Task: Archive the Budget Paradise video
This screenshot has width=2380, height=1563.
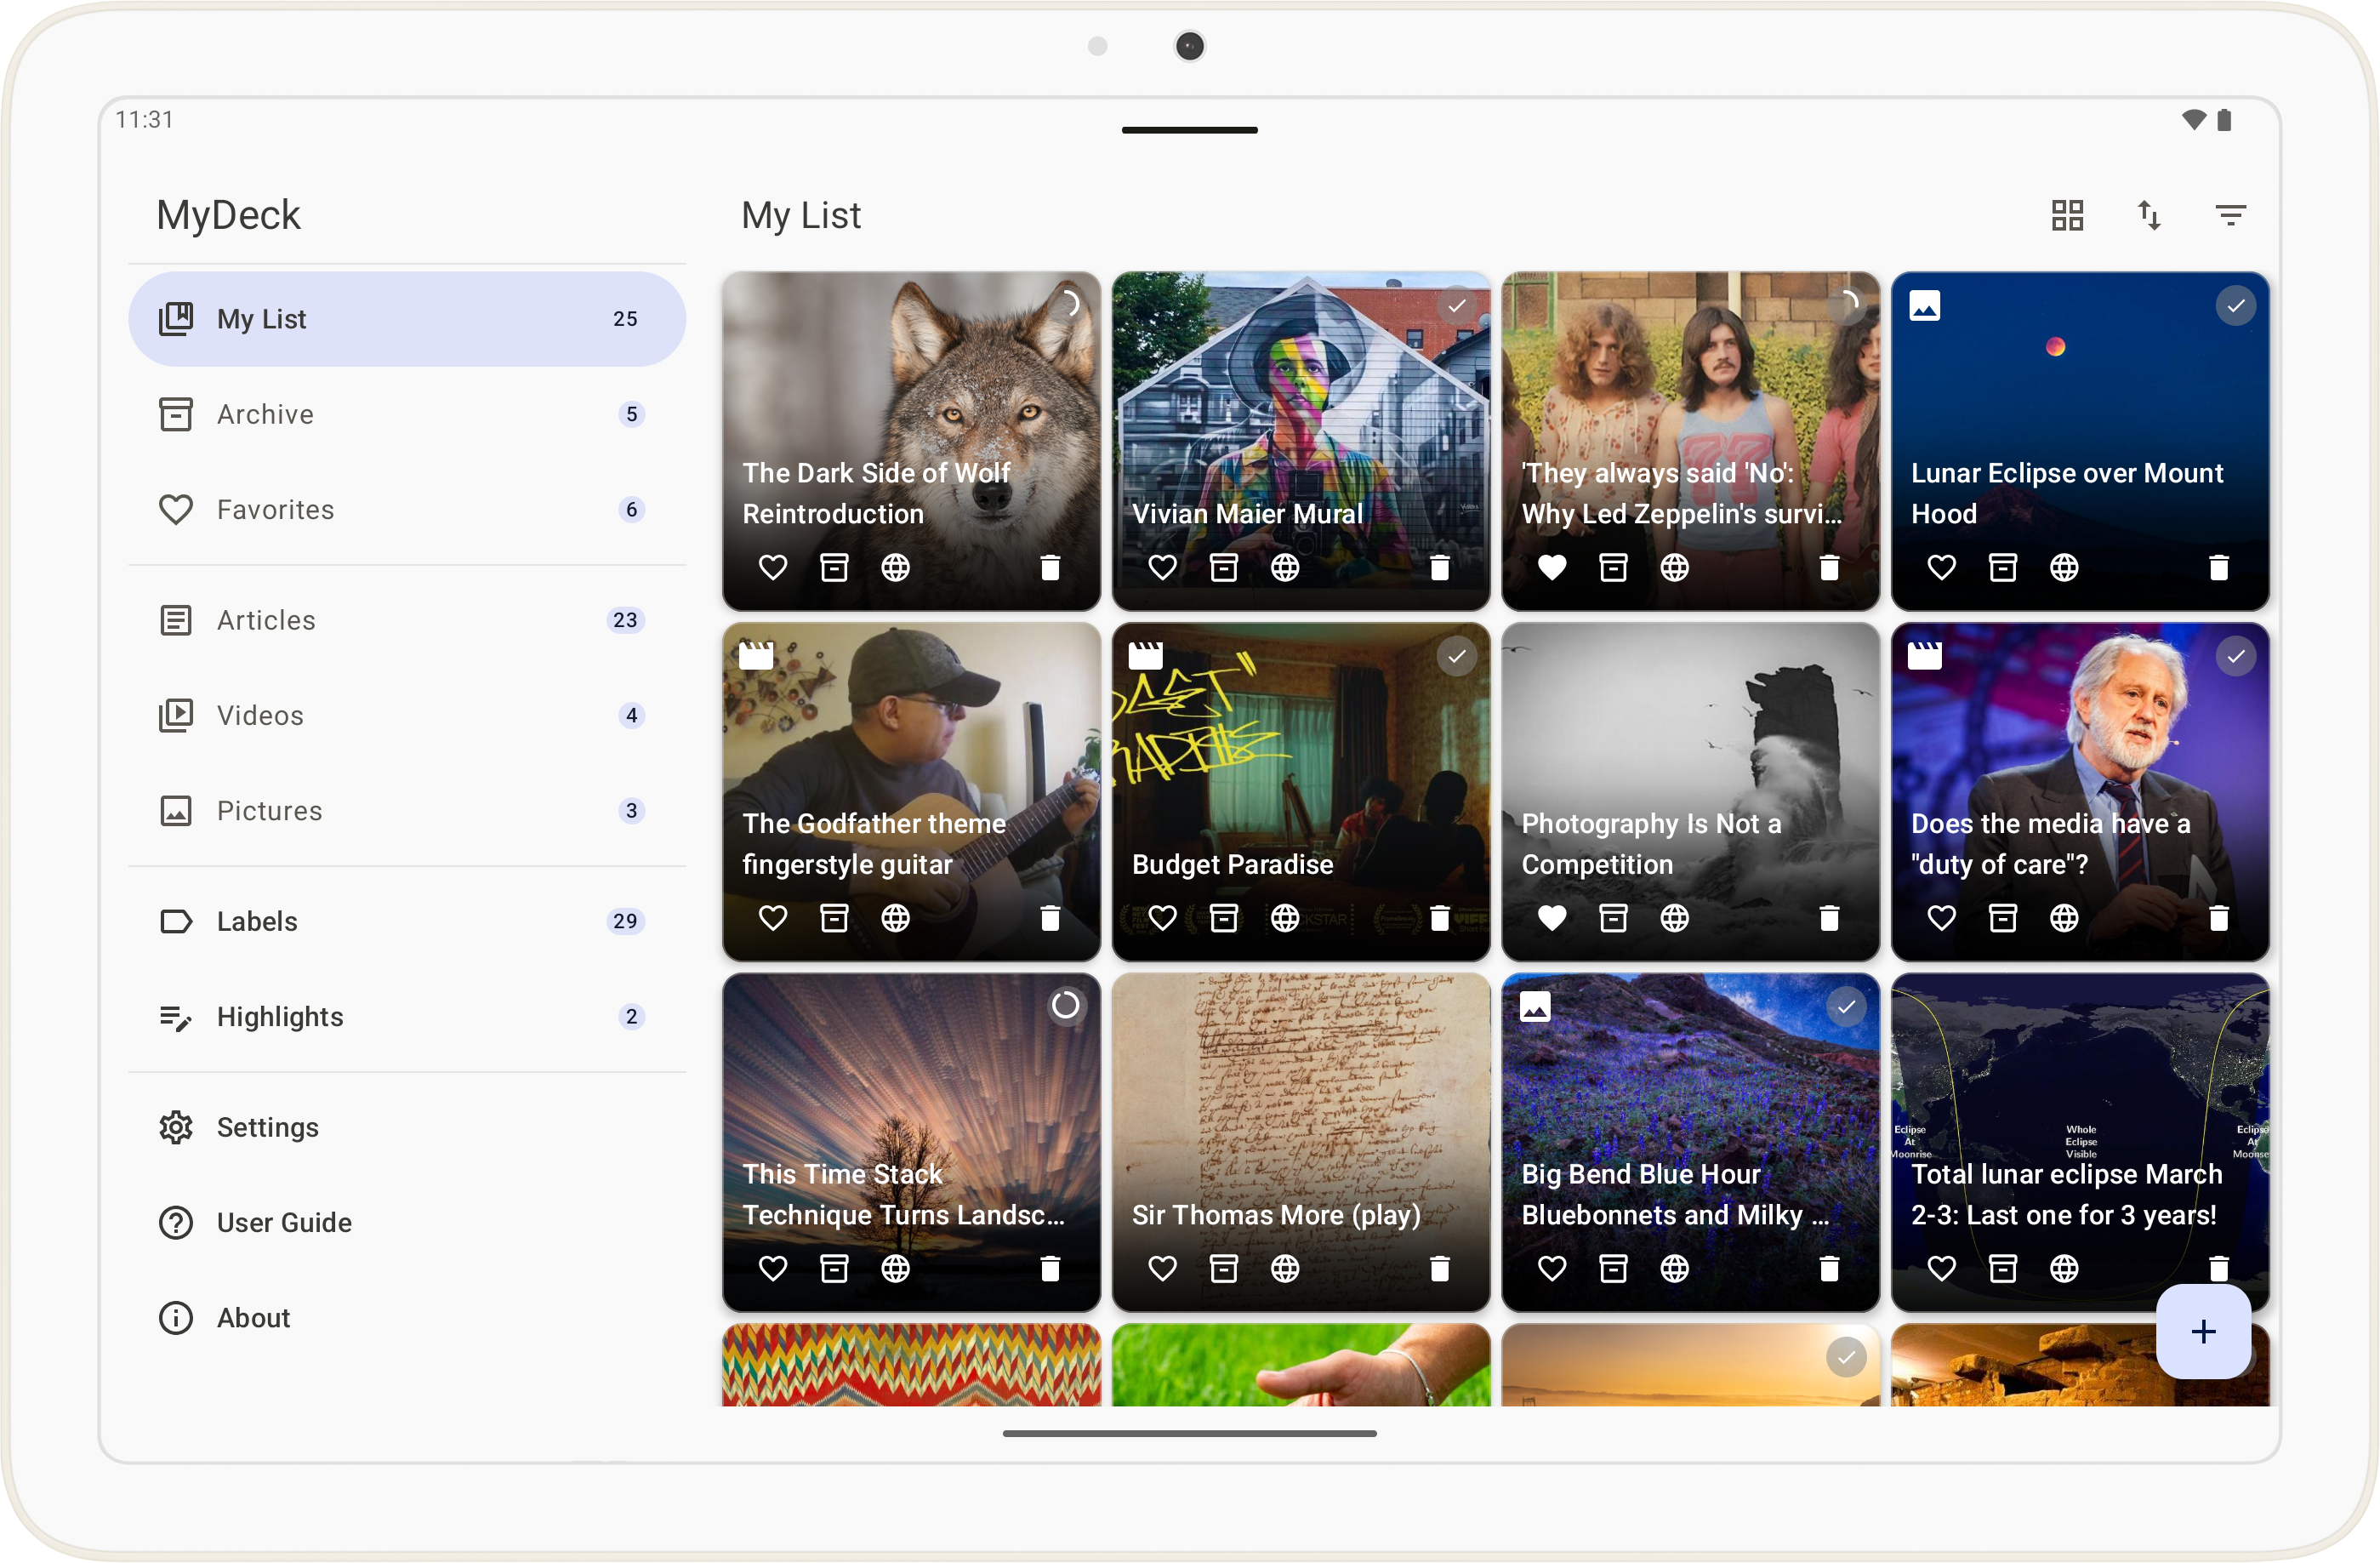Action: 1224,917
